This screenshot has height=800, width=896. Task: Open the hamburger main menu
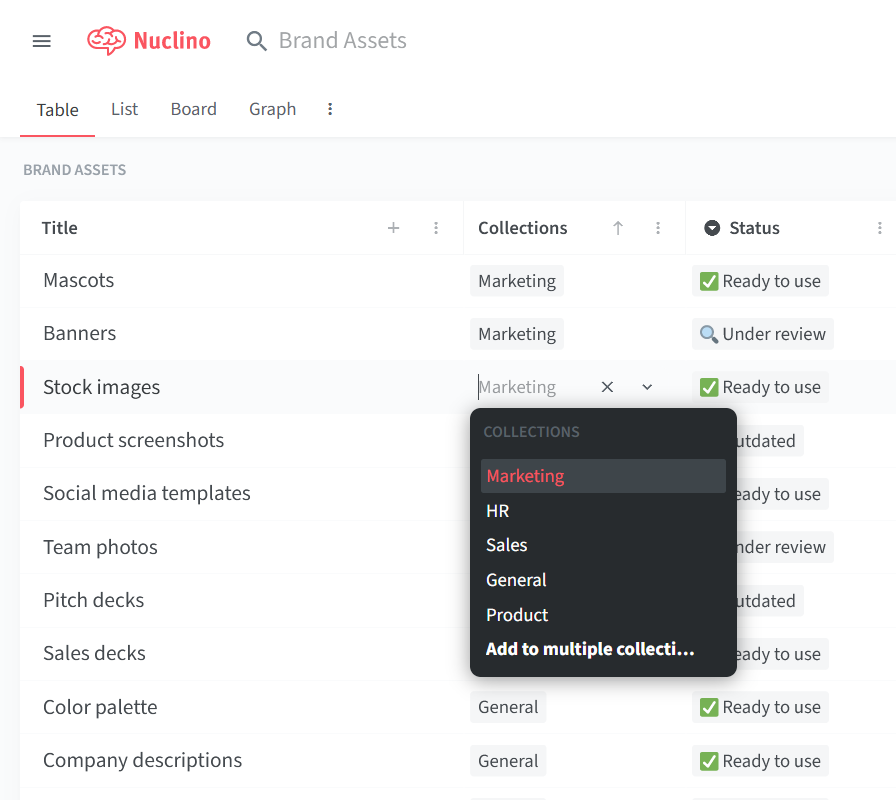tap(41, 41)
